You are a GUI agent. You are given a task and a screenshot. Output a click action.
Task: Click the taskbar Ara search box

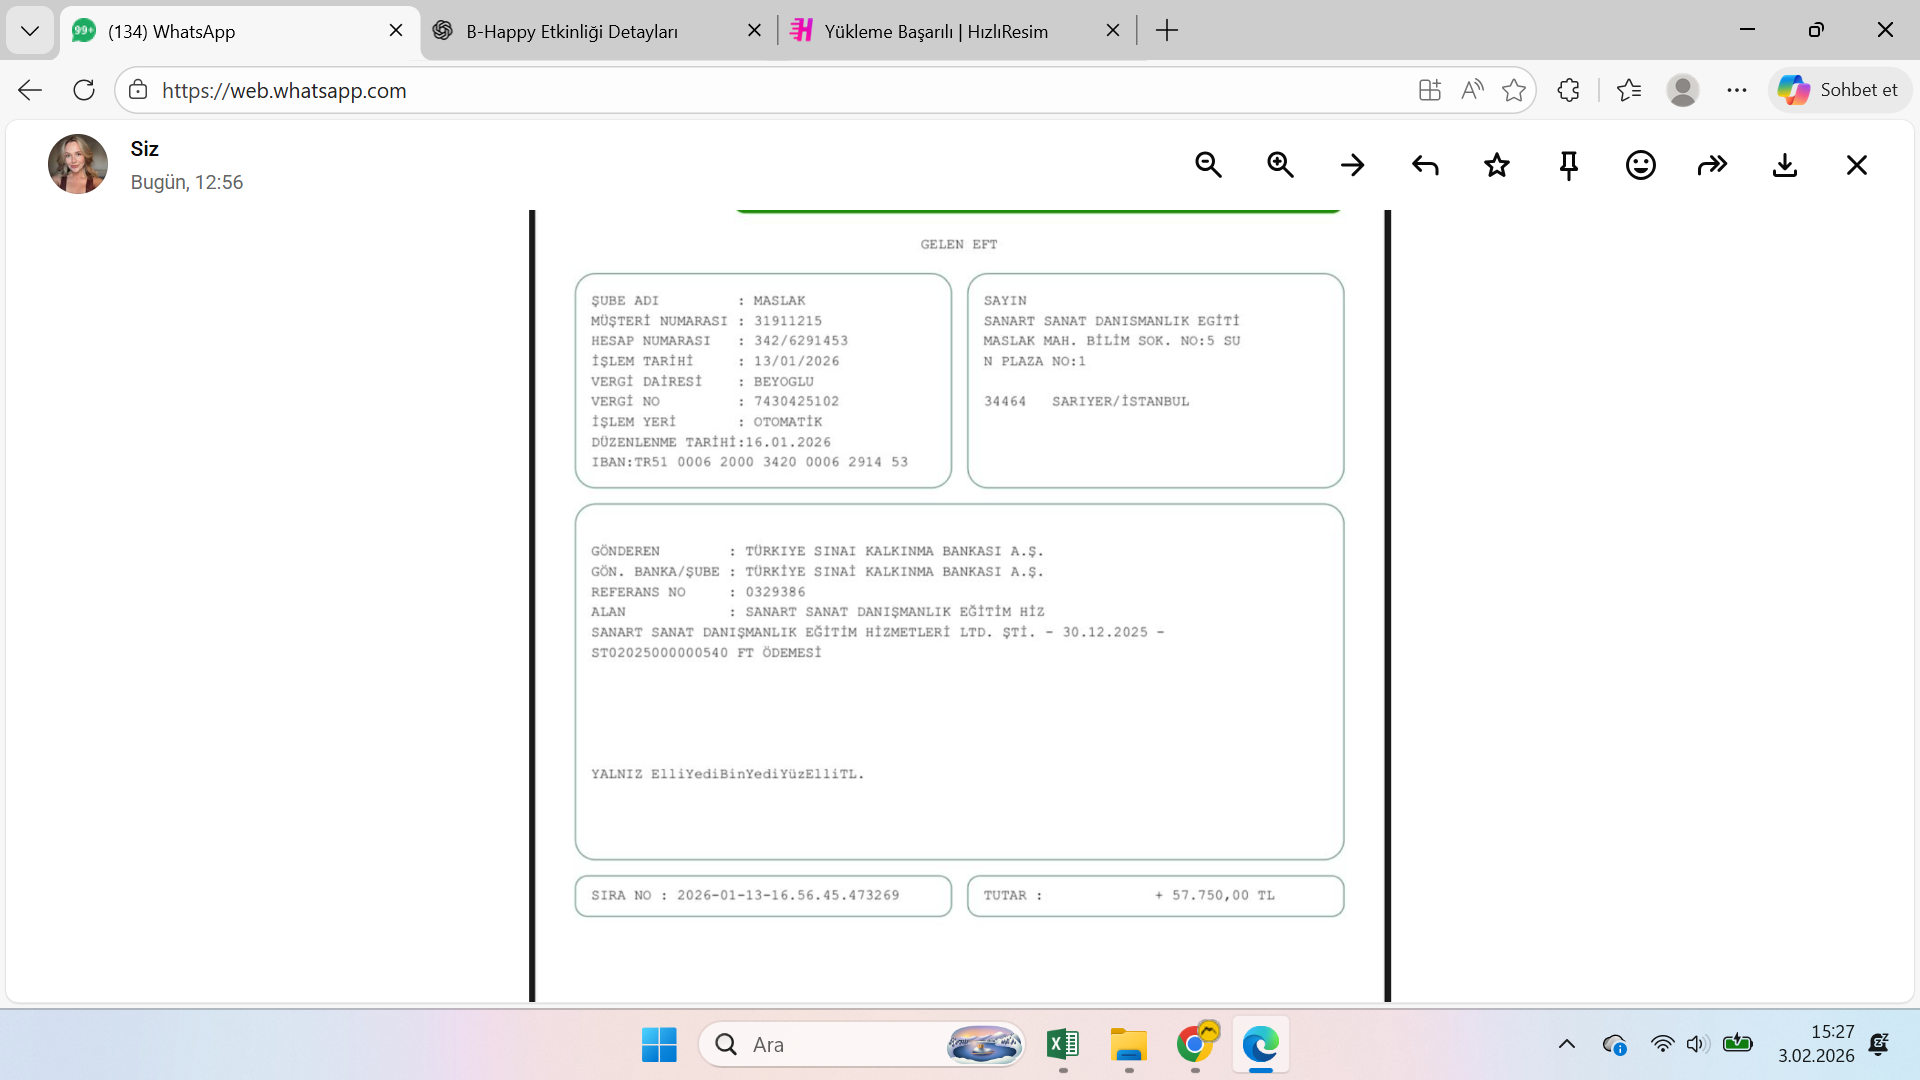click(x=862, y=1045)
